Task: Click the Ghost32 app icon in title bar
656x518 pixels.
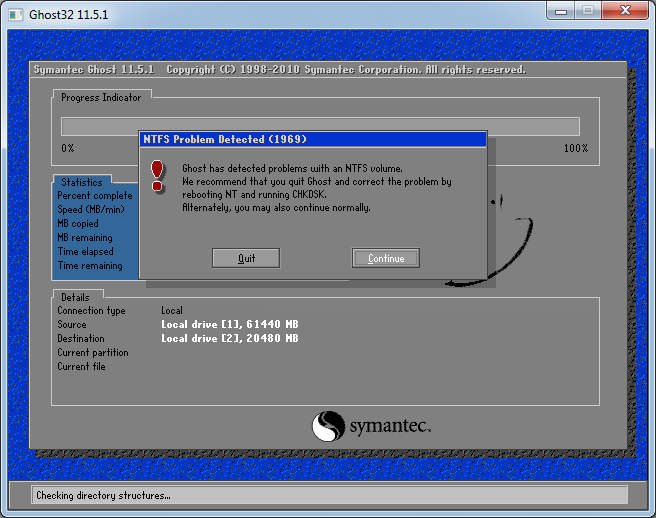Action: tap(16, 15)
